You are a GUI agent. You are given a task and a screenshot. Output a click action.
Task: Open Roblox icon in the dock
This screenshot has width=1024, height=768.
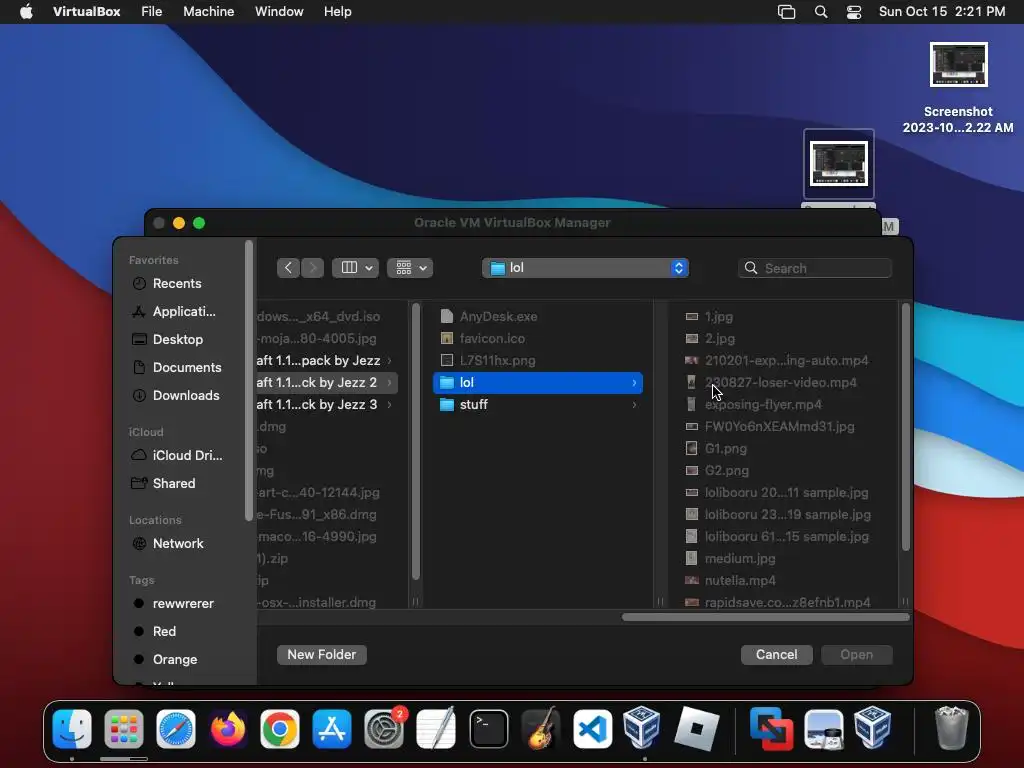[x=696, y=729]
